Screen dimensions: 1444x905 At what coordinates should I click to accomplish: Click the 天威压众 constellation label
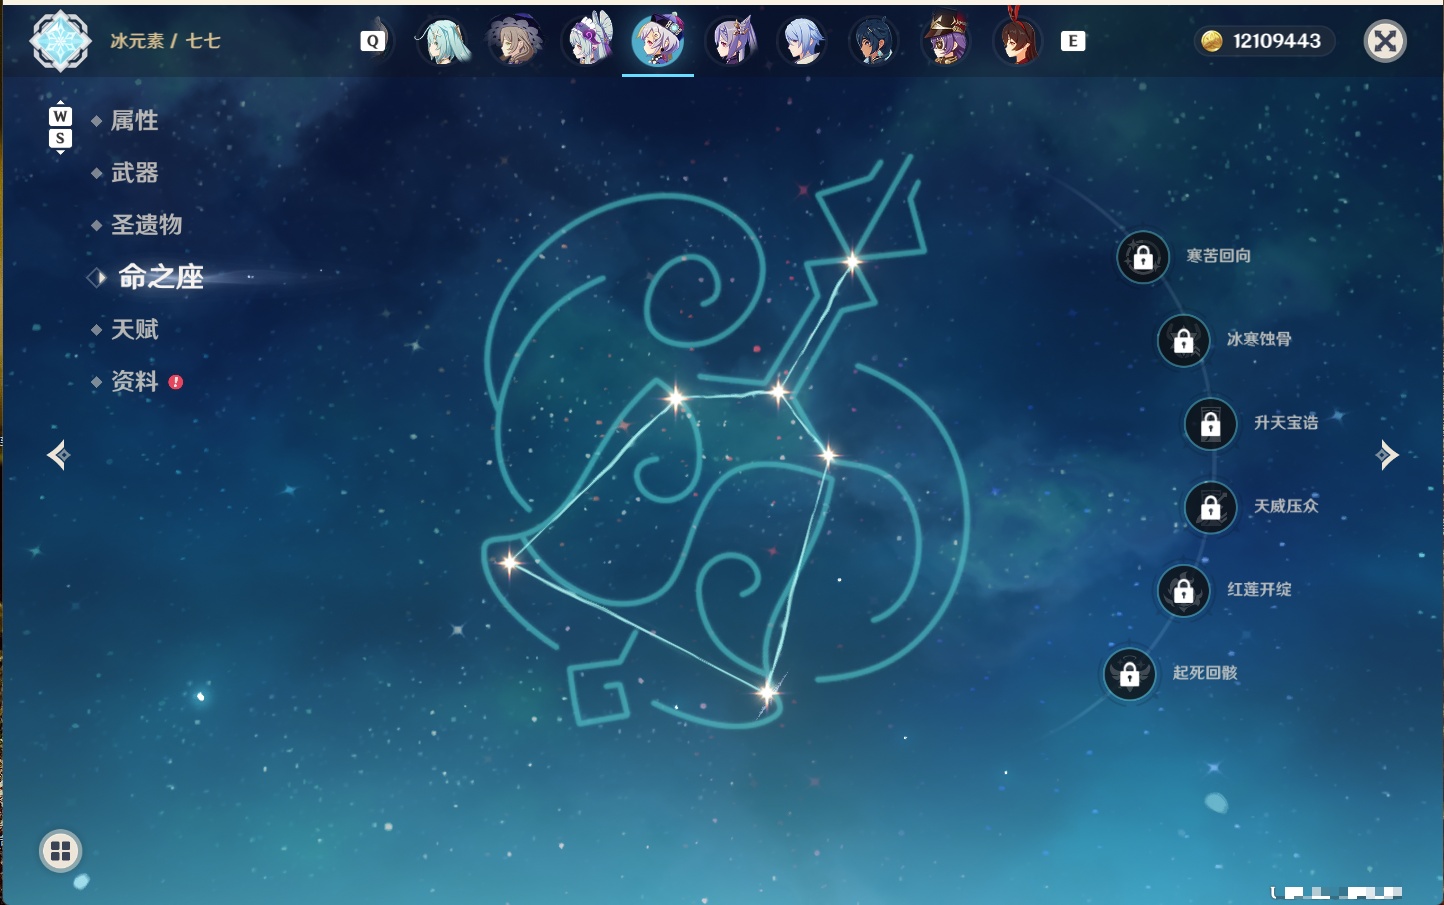(1286, 506)
